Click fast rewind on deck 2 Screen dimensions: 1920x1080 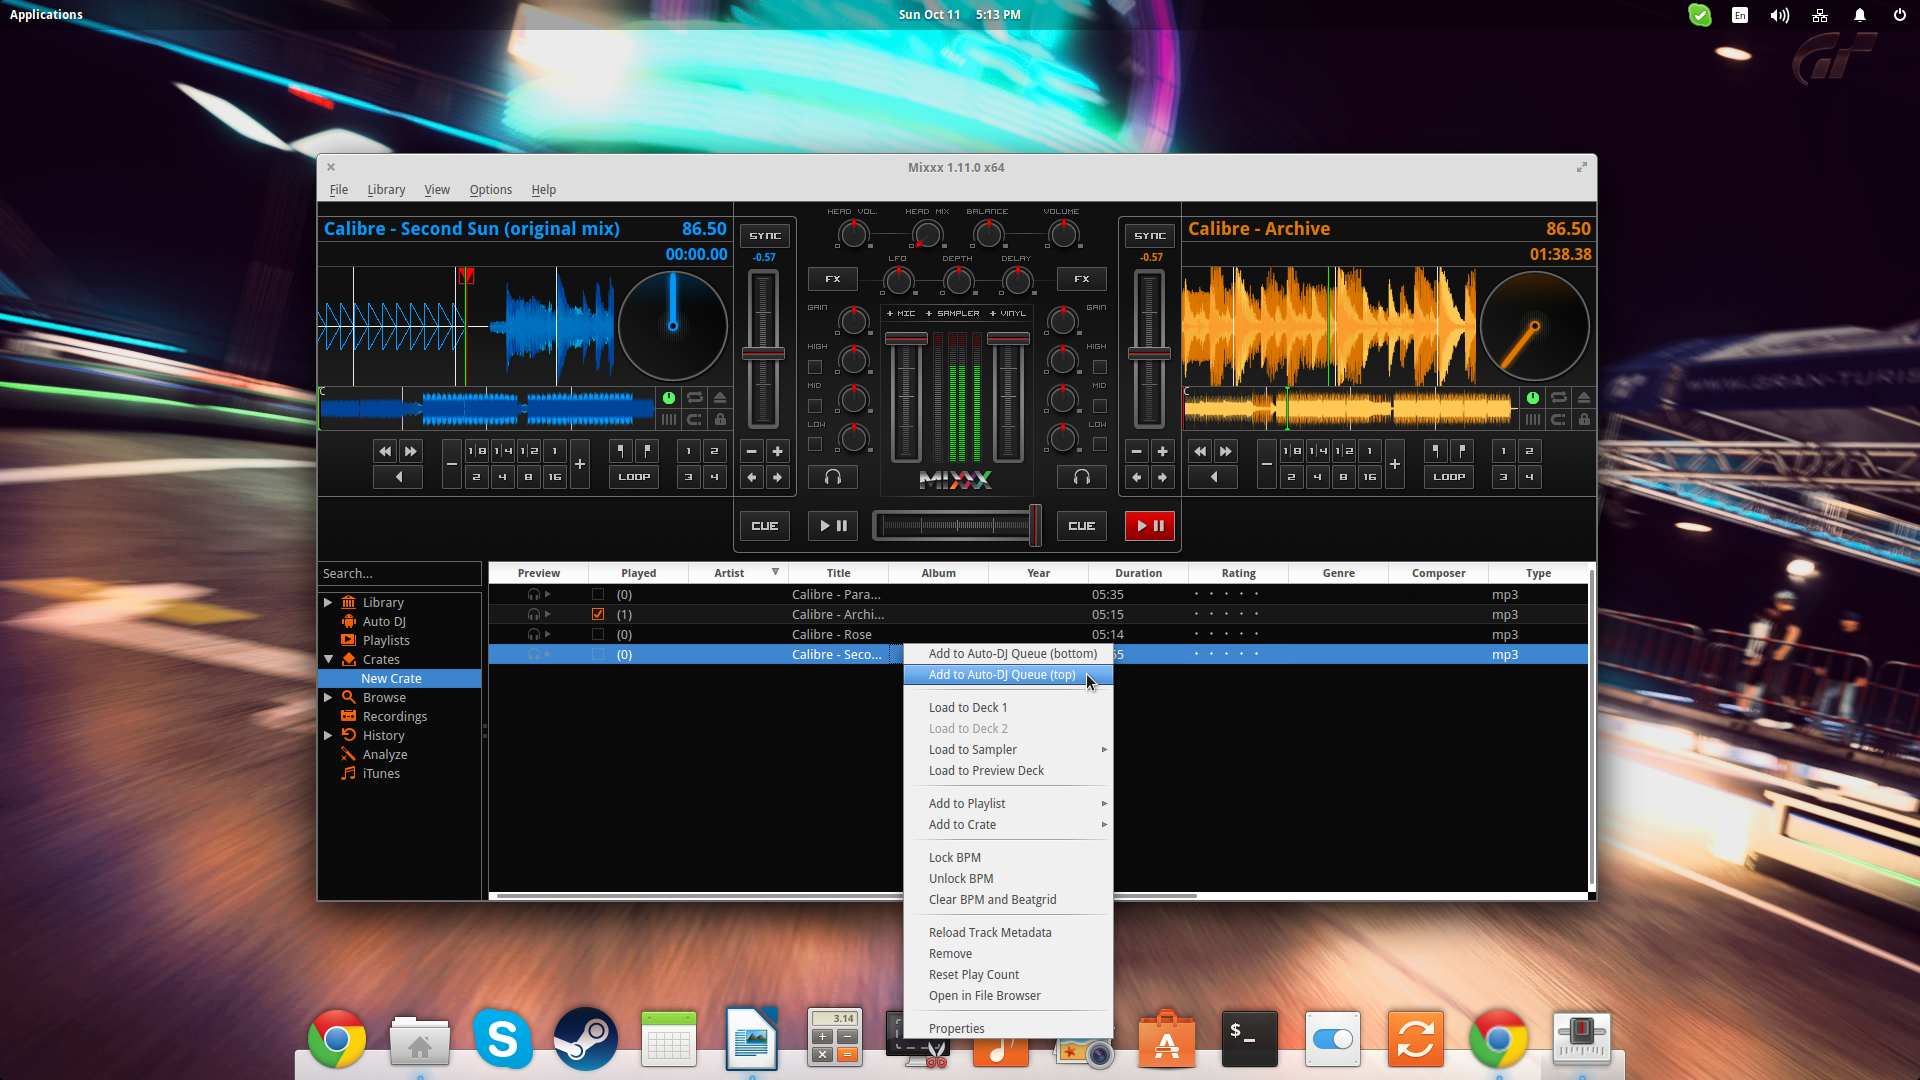[x=1200, y=451]
